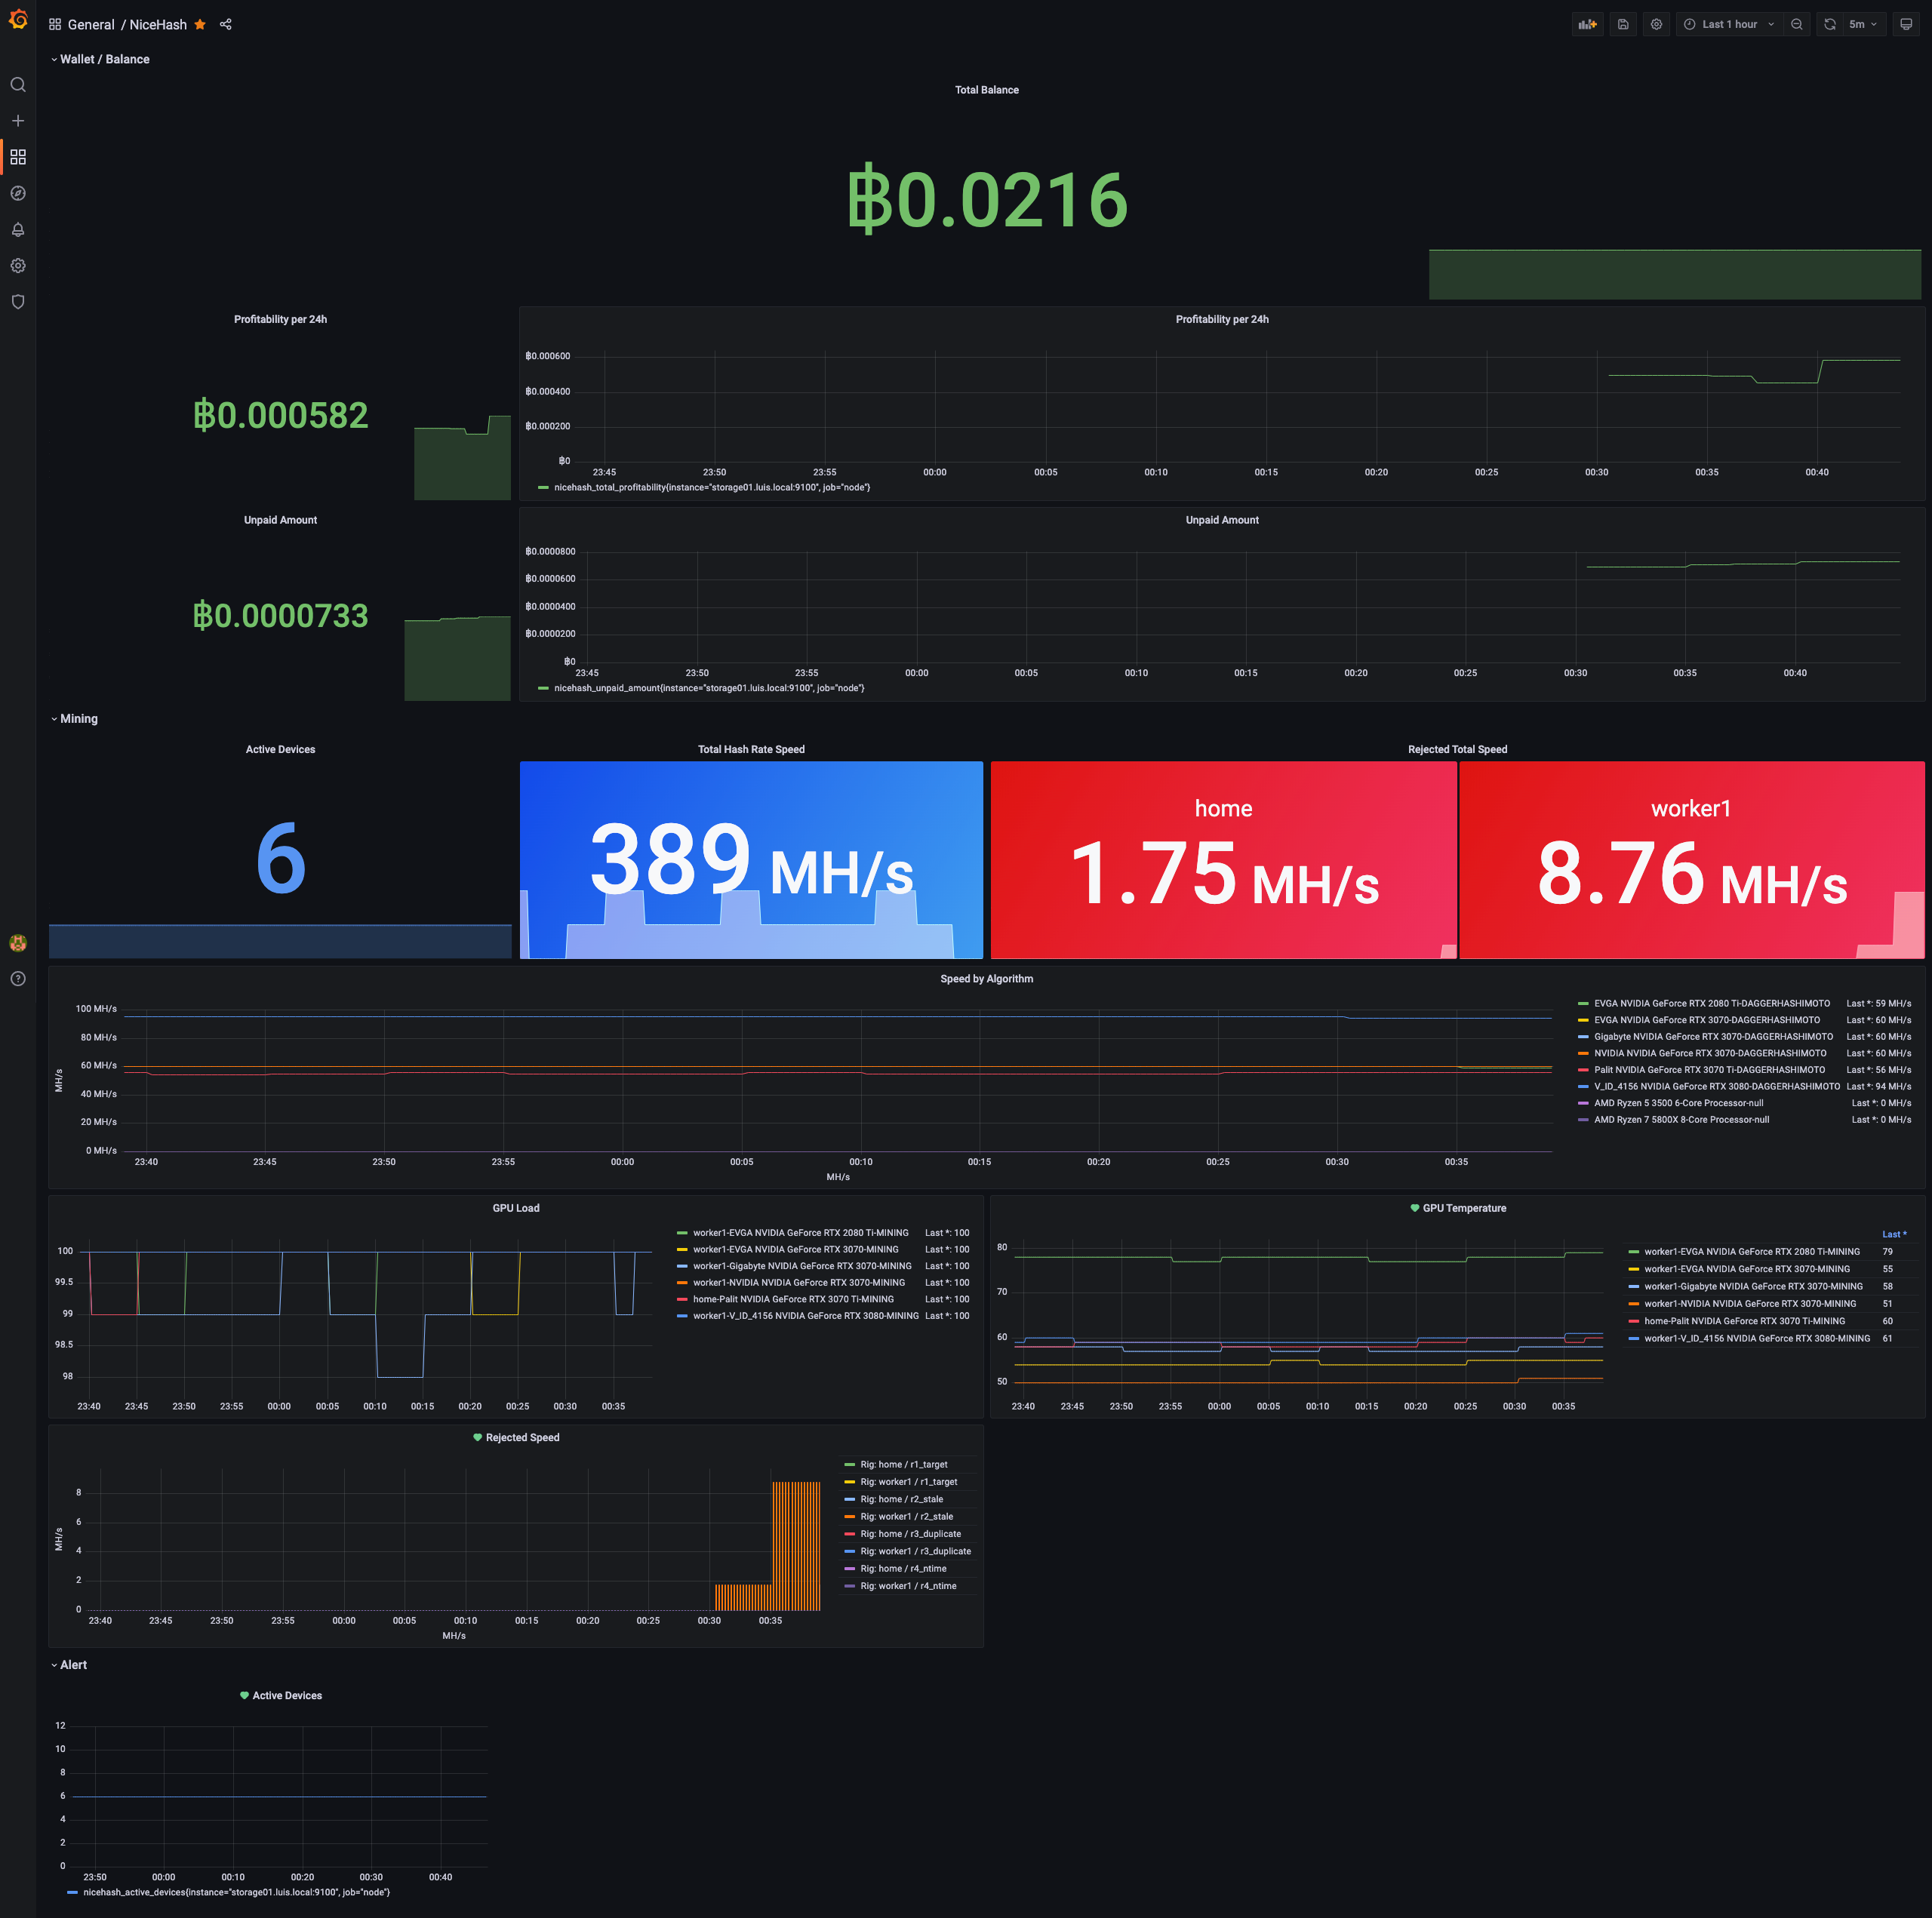
Task: Select the Dashboards icon in sidebar
Action: tap(17, 157)
